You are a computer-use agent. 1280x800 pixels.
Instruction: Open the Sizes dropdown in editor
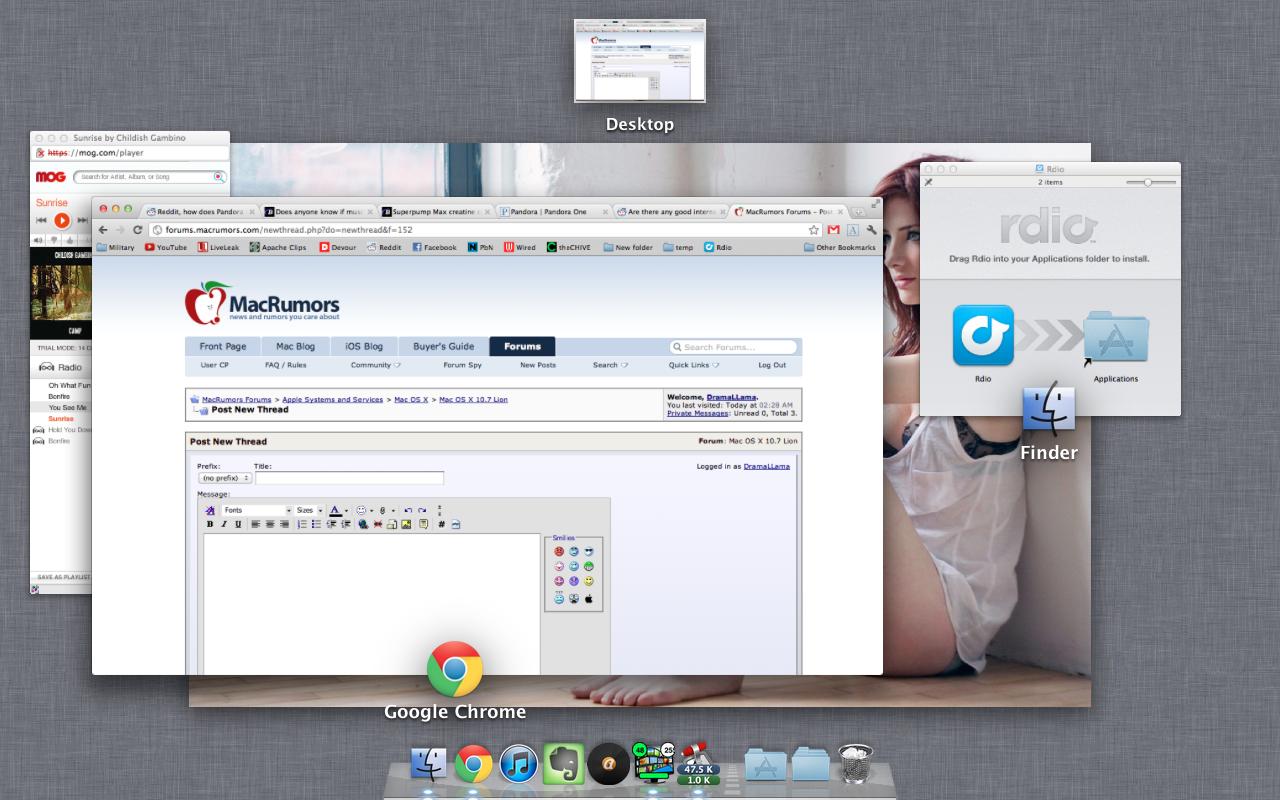click(x=309, y=510)
